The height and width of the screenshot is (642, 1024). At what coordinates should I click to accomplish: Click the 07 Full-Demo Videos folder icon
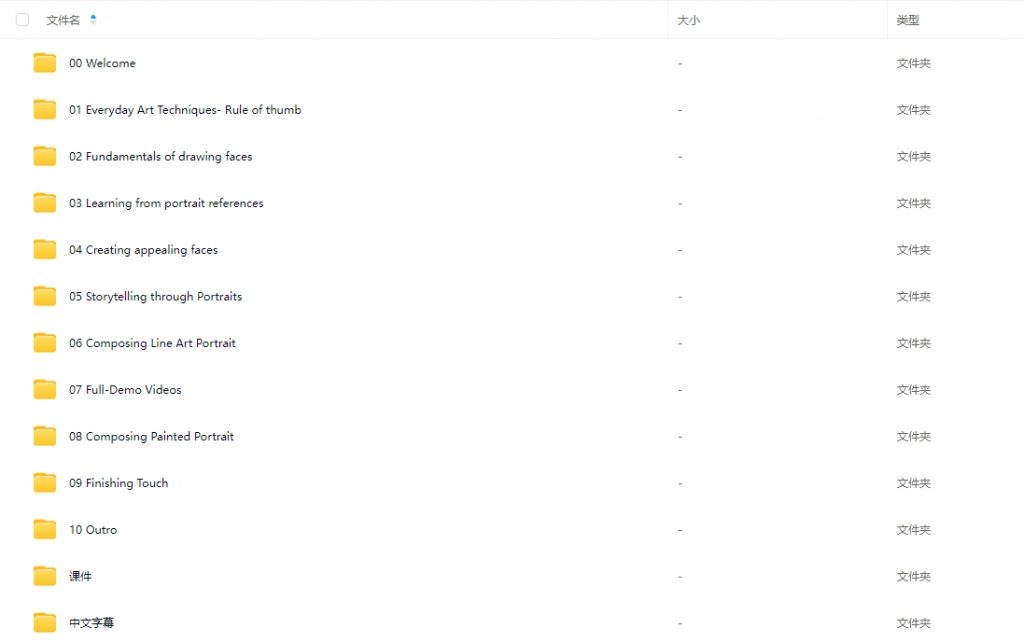click(44, 389)
